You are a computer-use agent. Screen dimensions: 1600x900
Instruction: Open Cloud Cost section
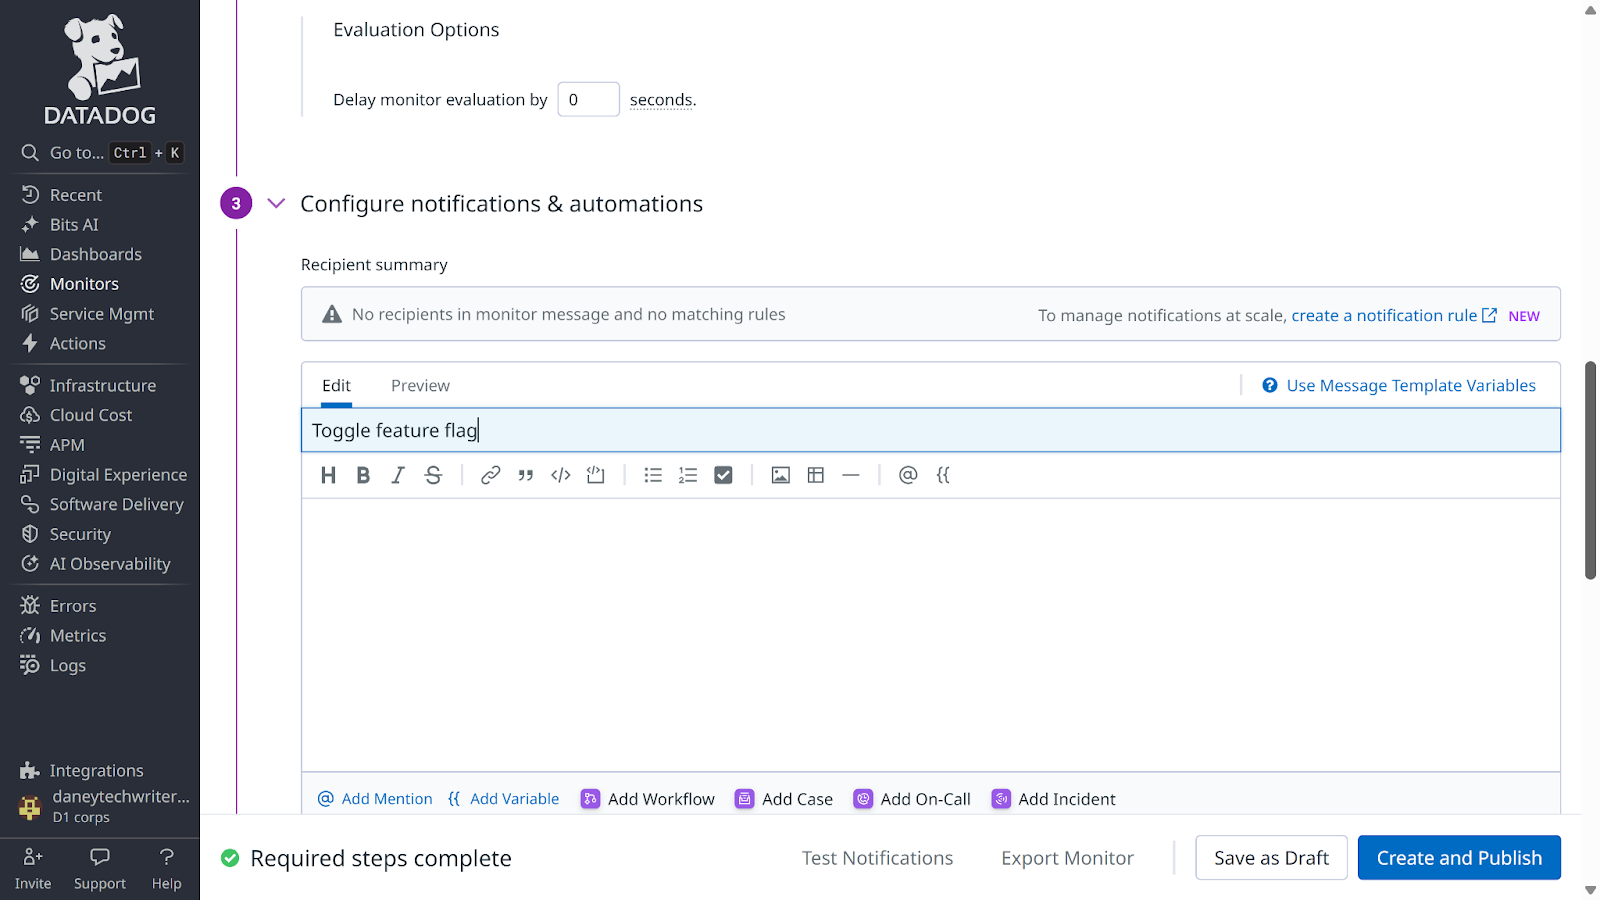(x=91, y=415)
